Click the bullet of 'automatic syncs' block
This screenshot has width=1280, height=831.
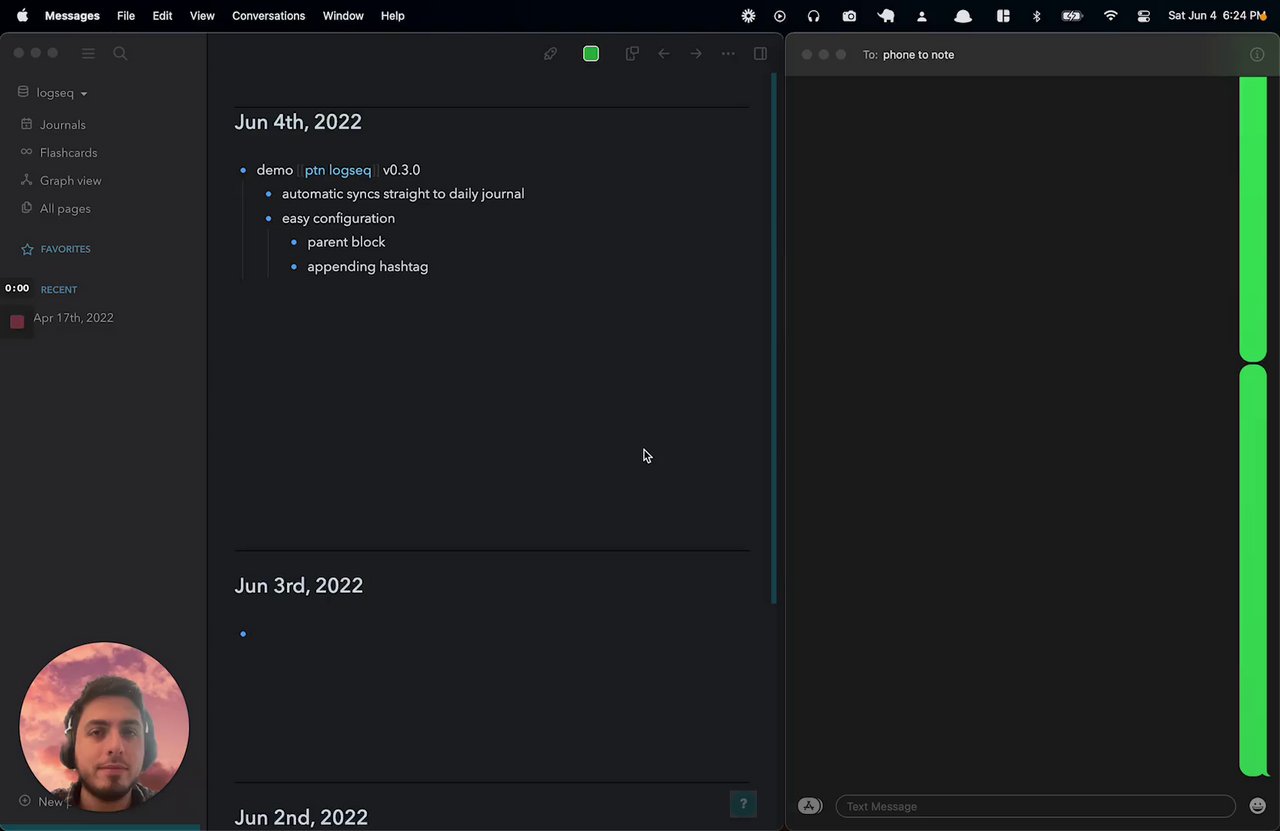pos(268,194)
